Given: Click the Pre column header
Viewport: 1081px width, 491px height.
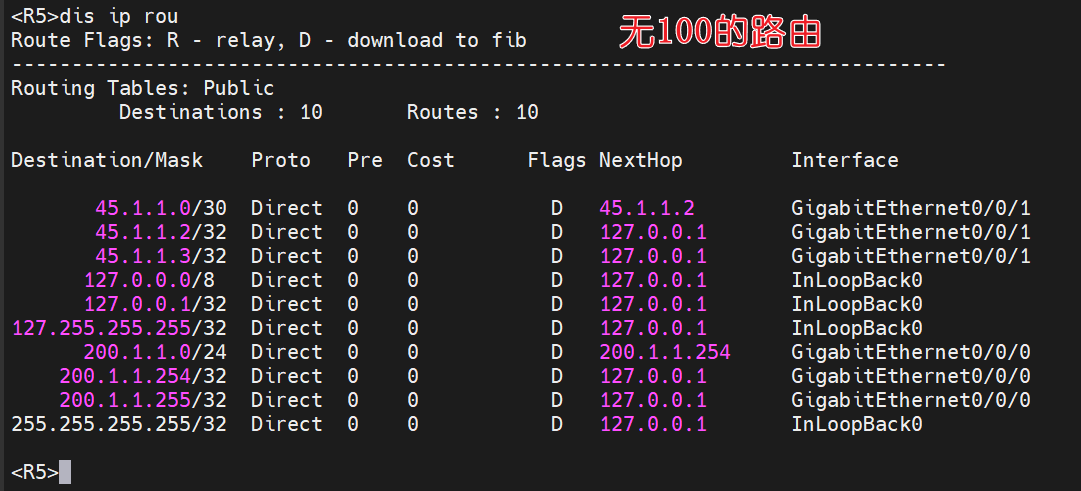Looking at the screenshot, I should tap(365, 160).
